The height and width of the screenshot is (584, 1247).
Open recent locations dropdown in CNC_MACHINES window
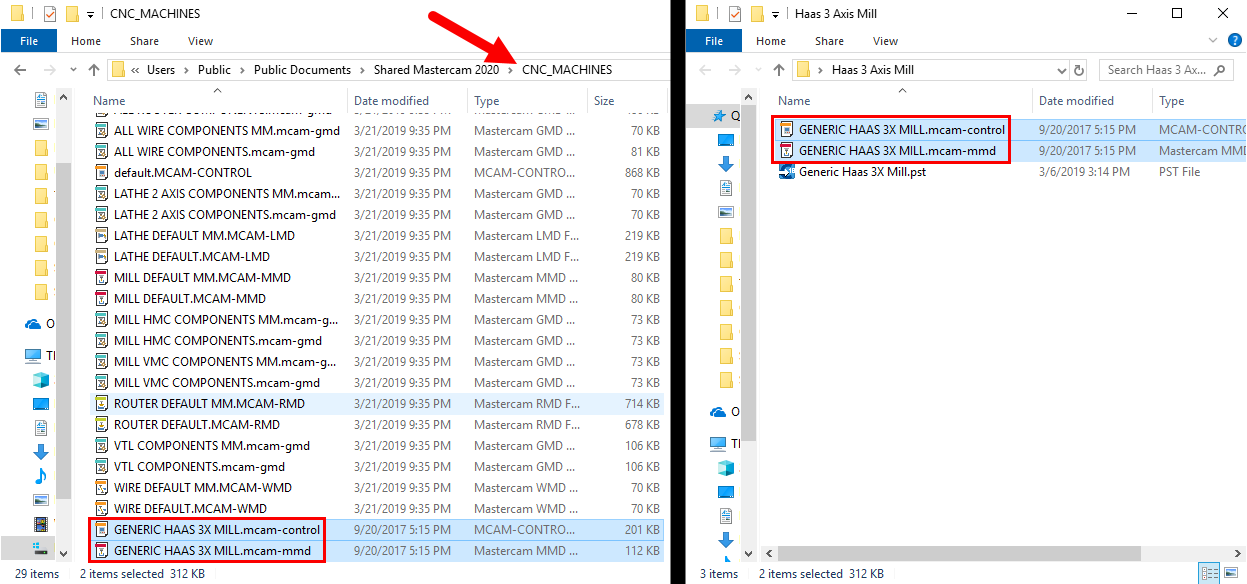(71, 70)
